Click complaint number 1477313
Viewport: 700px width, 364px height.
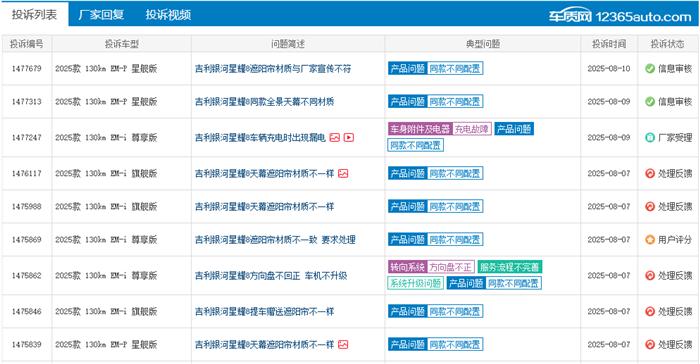click(27, 101)
